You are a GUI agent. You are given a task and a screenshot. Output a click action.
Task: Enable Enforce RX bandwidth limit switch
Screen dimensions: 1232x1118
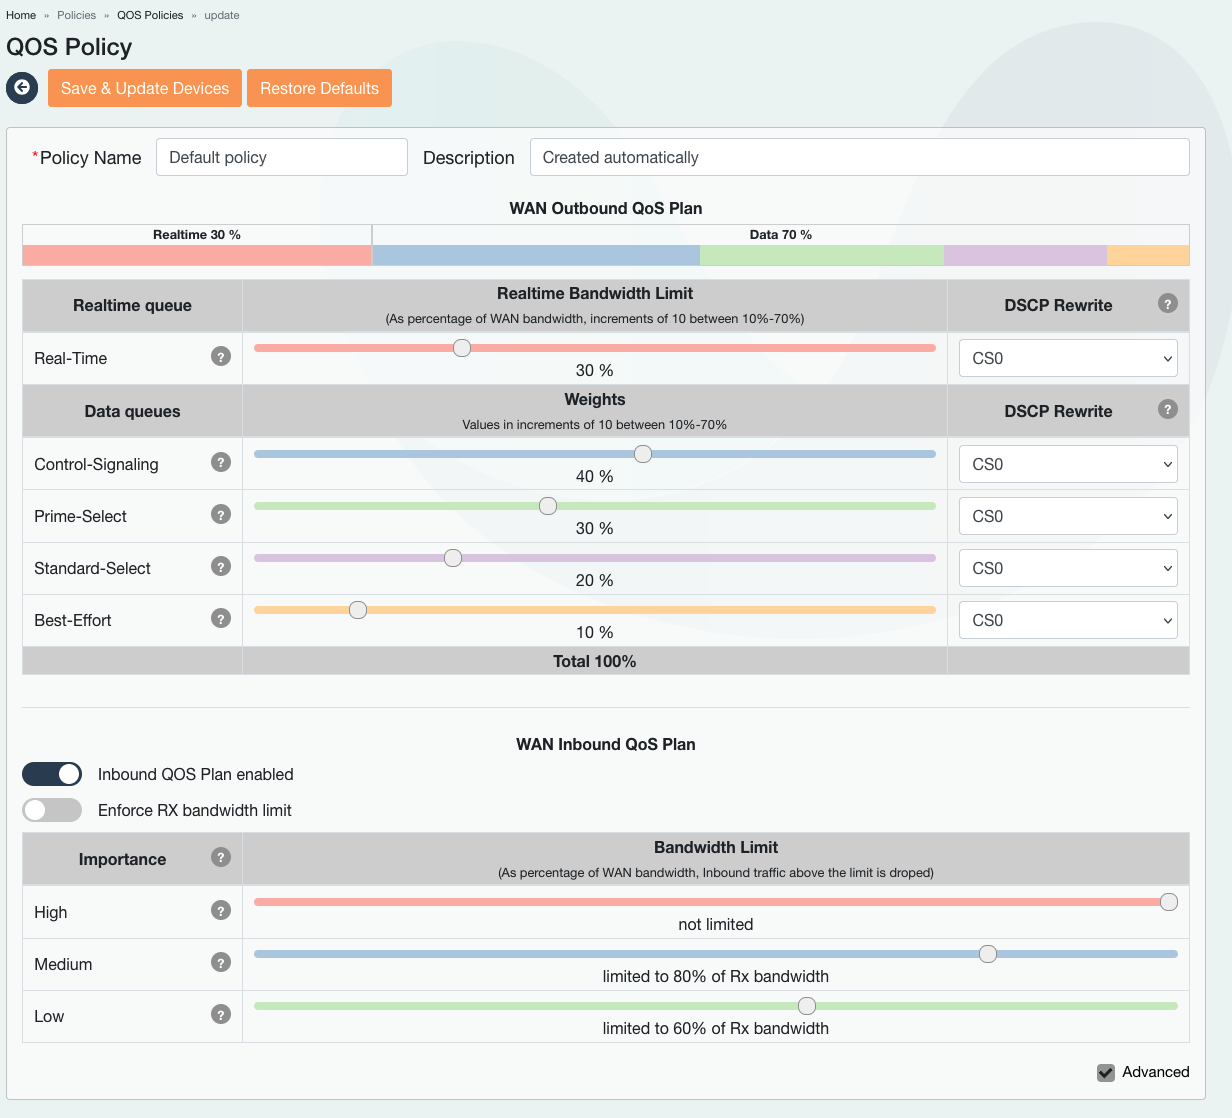[x=52, y=810]
